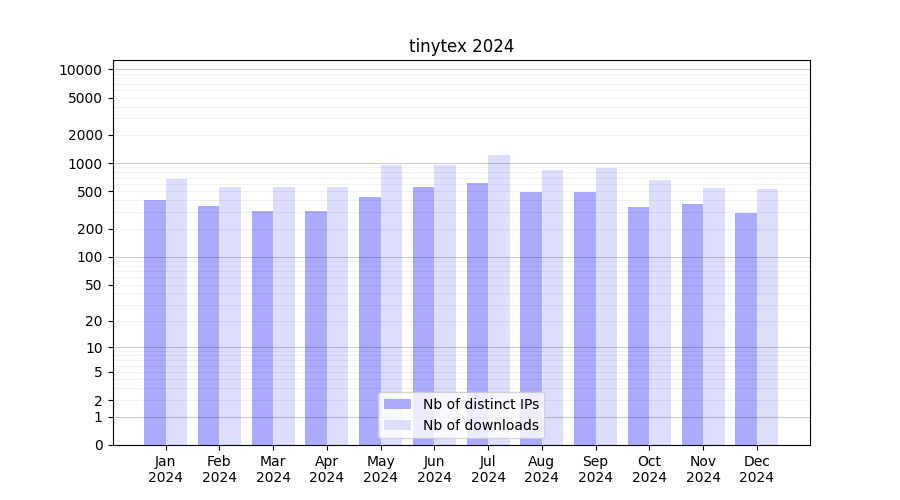
Task: Click the Oct 2024 distinct IPs bar
Action: 638,326
